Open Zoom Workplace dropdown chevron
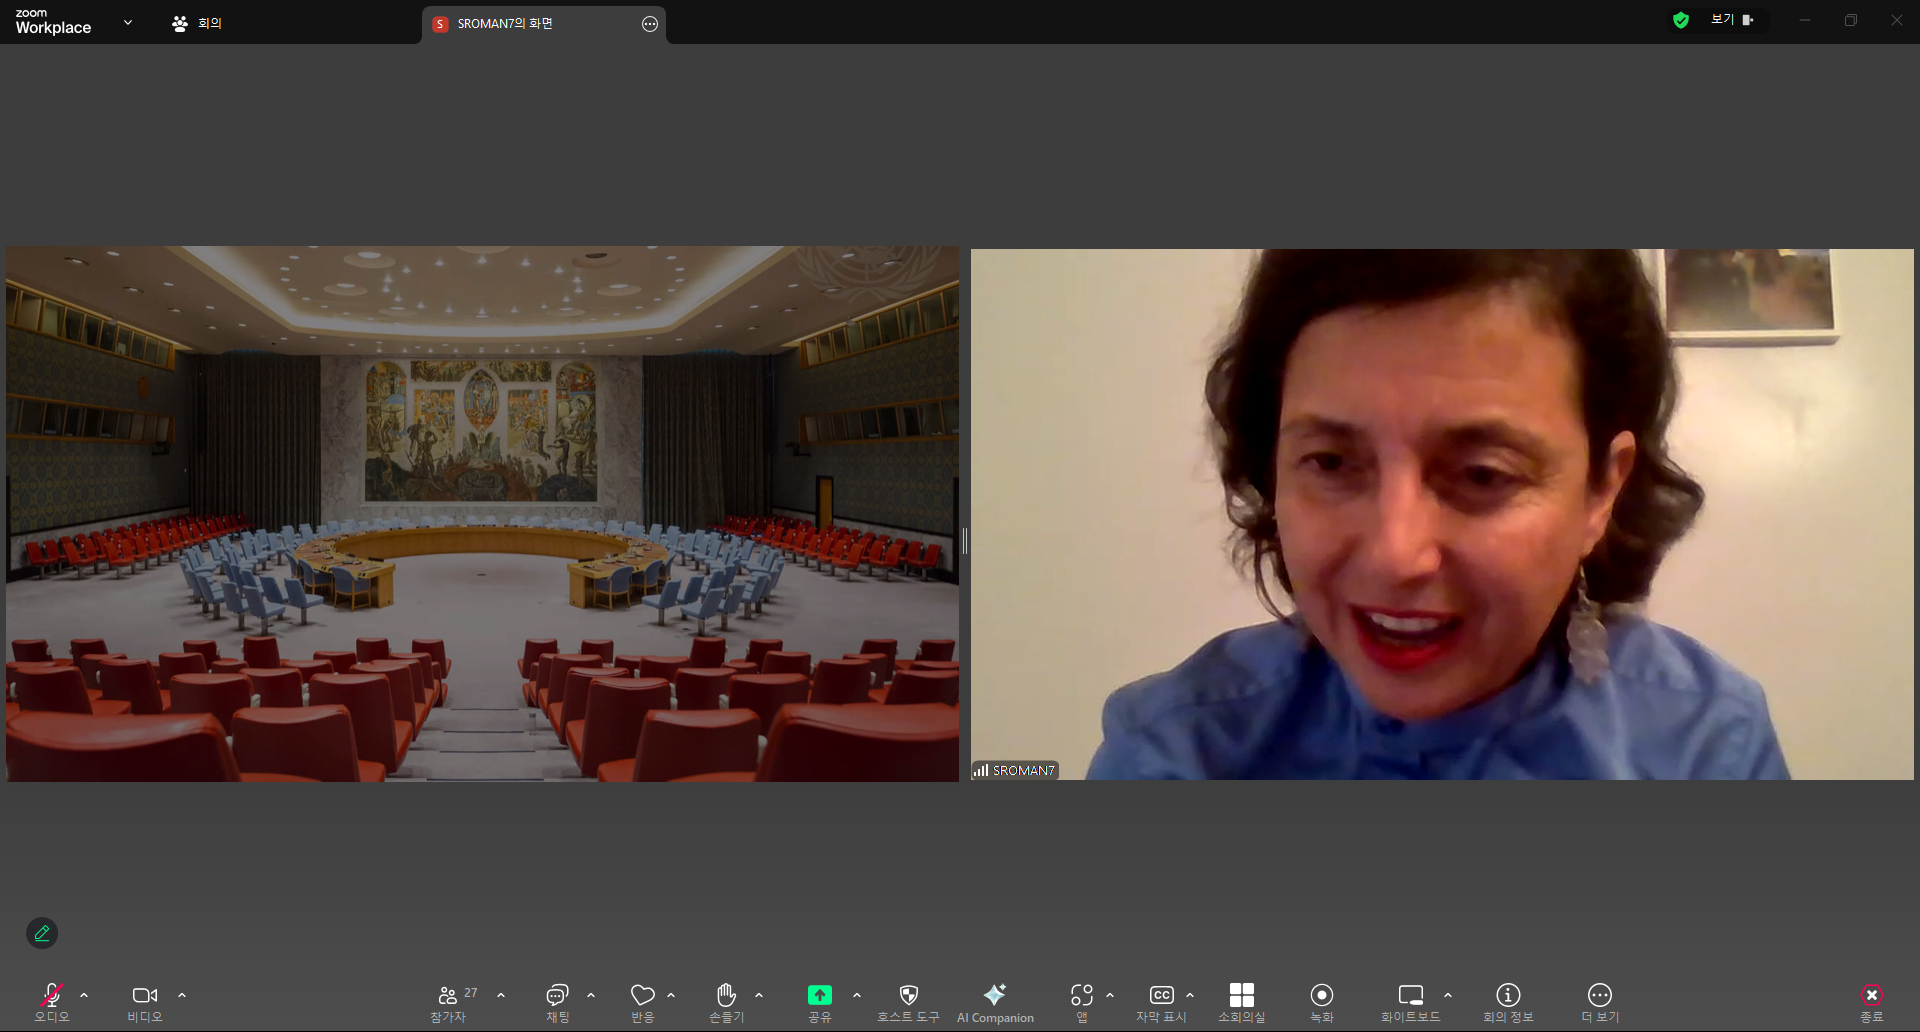The image size is (1920, 1032). tap(128, 22)
